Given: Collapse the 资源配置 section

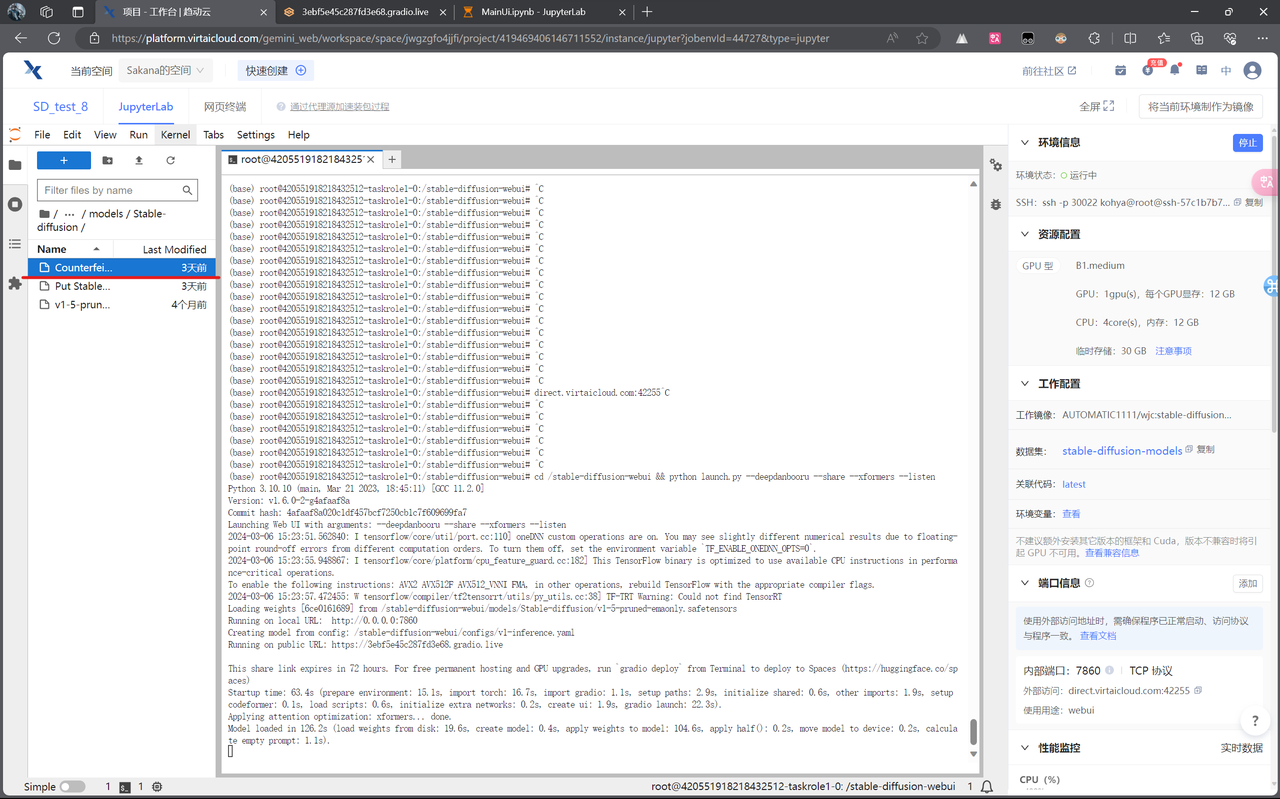Looking at the screenshot, I should [1025, 234].
